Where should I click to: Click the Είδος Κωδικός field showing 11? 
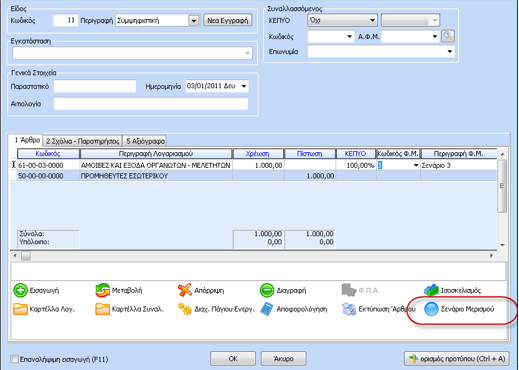click(65, 20)
